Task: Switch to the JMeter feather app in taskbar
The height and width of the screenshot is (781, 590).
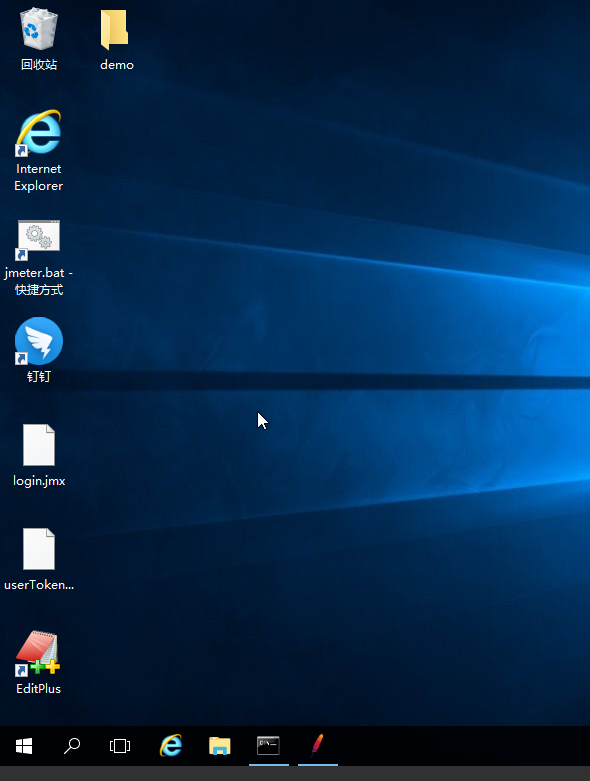Action: [x=318, y=746]
